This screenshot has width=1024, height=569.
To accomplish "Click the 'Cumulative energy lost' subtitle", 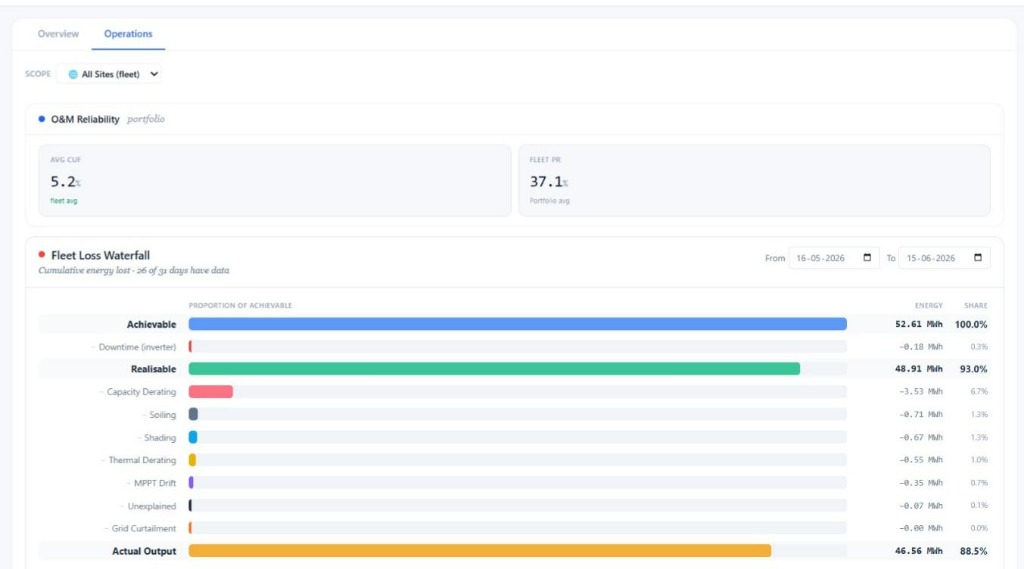I will pos(84,270).
